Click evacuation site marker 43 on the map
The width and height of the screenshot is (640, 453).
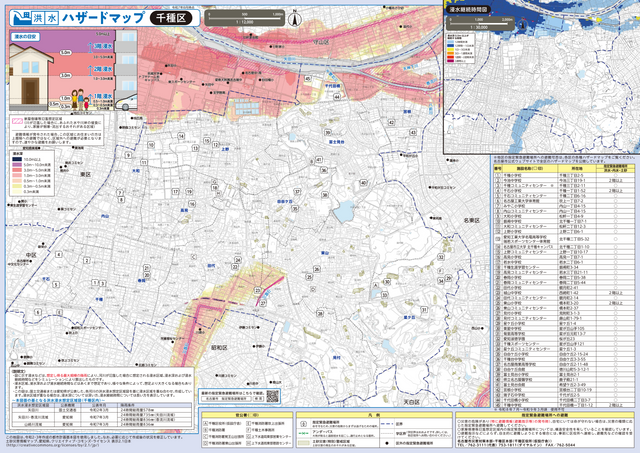(413, 132)
